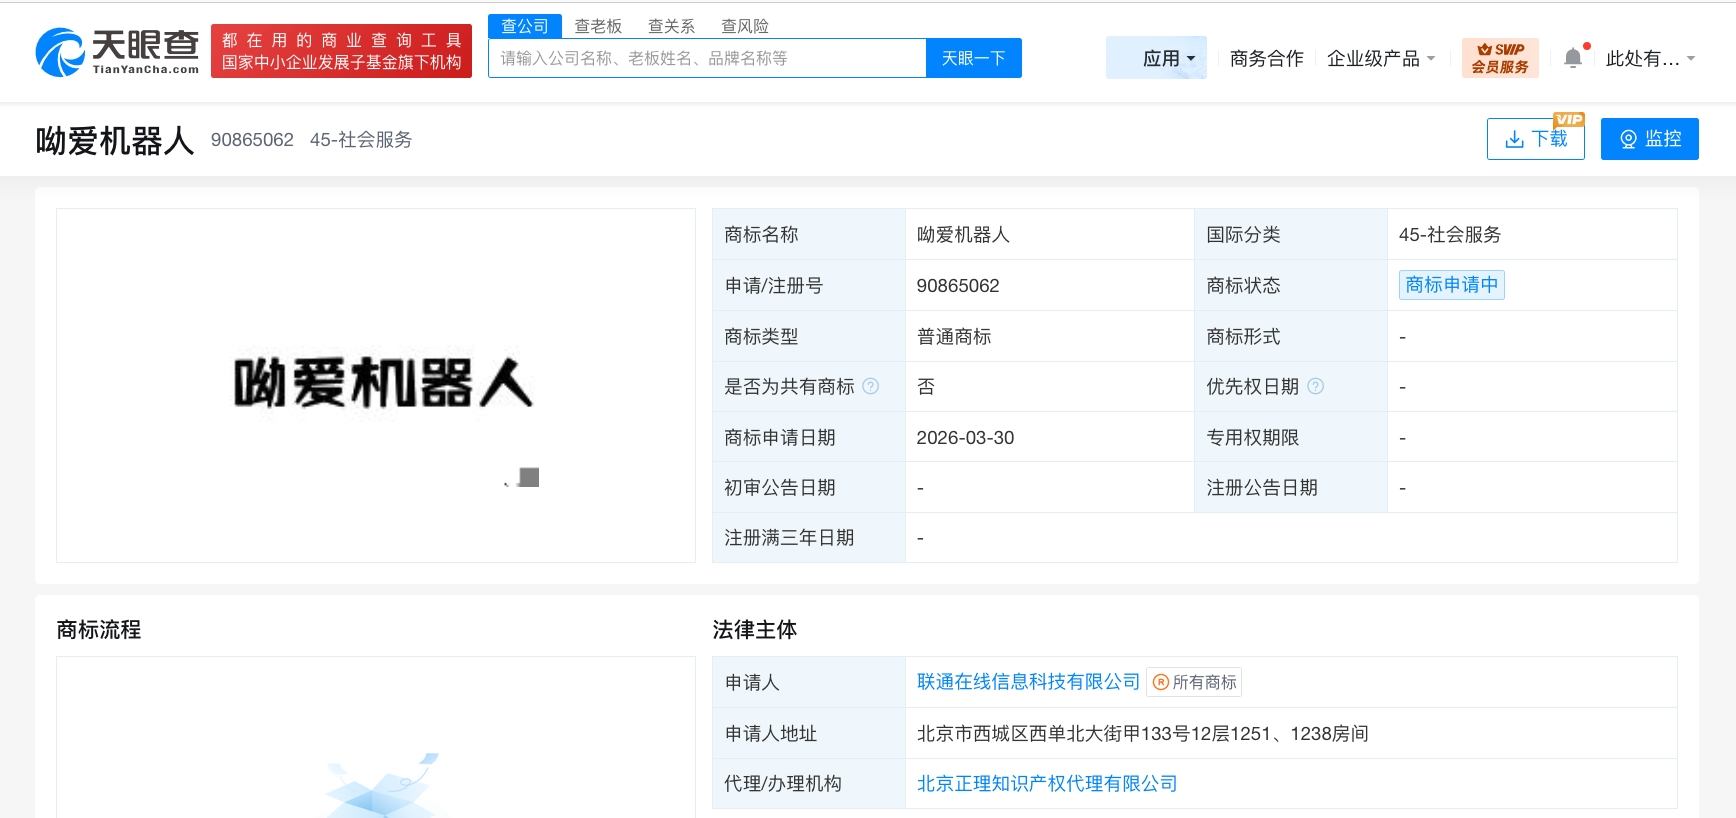Screen dimensions: 1736x818
Task: Switch to the 查老板 tab
Action: [598, 26]
